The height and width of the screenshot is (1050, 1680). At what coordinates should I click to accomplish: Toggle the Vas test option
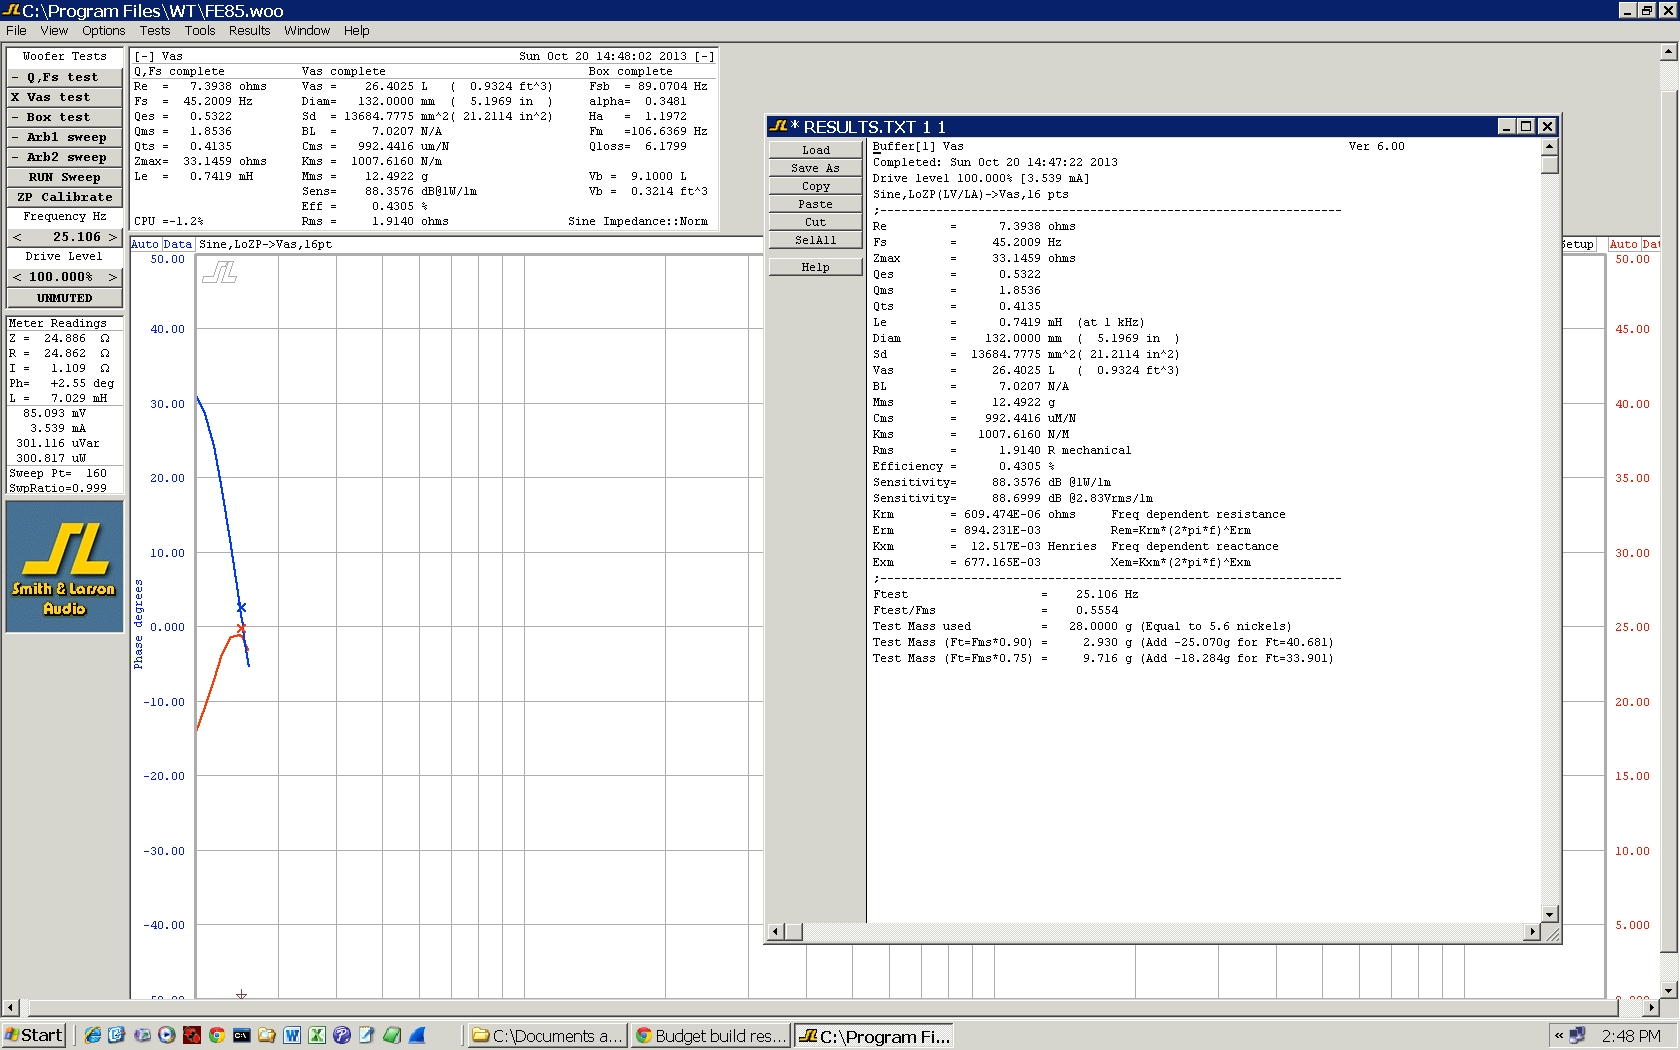[65, 97]
